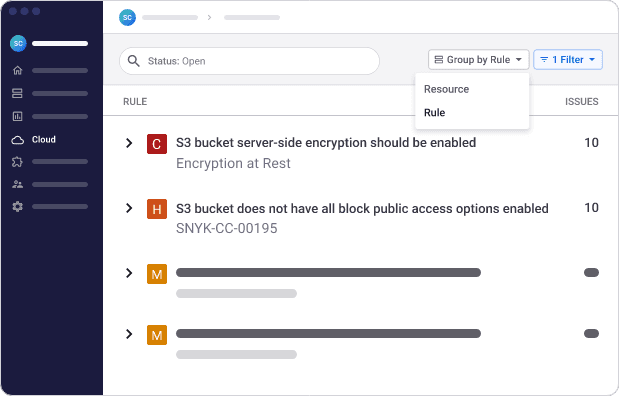Open the integrations puzzle piece icon
619x396 pixels.
[17, 161]
